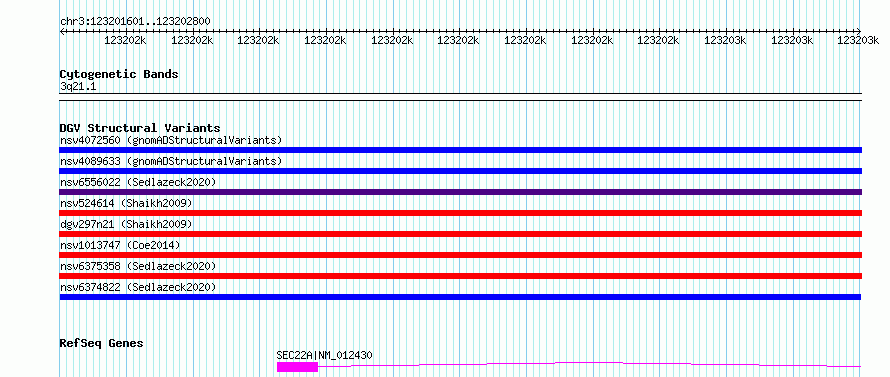Viewport: 890px width, 377px height.
Task: Click the last ruler label 123203k
Action: point(858,41)
